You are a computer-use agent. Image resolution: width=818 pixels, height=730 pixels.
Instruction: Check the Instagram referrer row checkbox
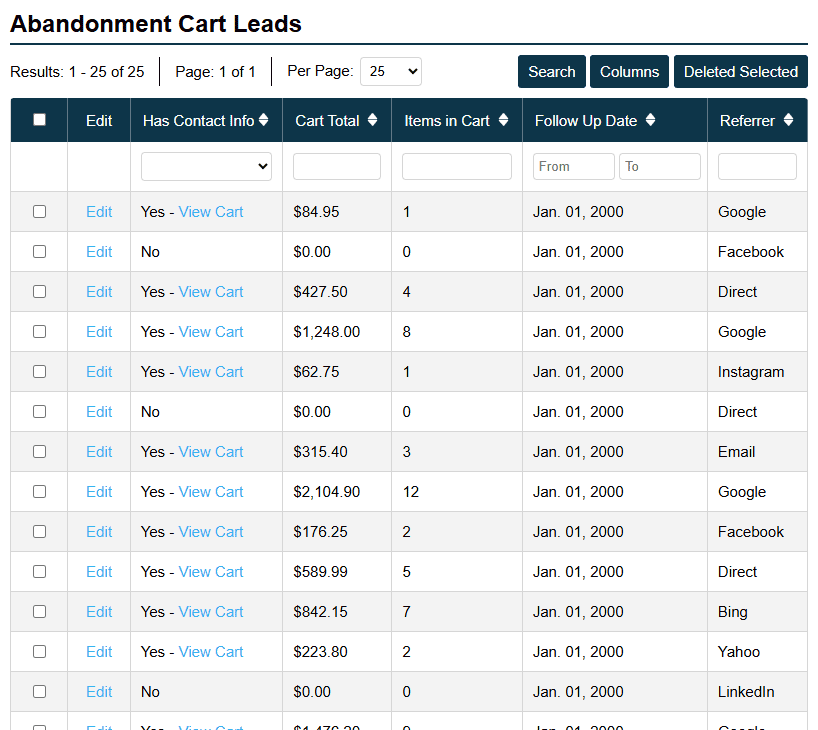39,372
